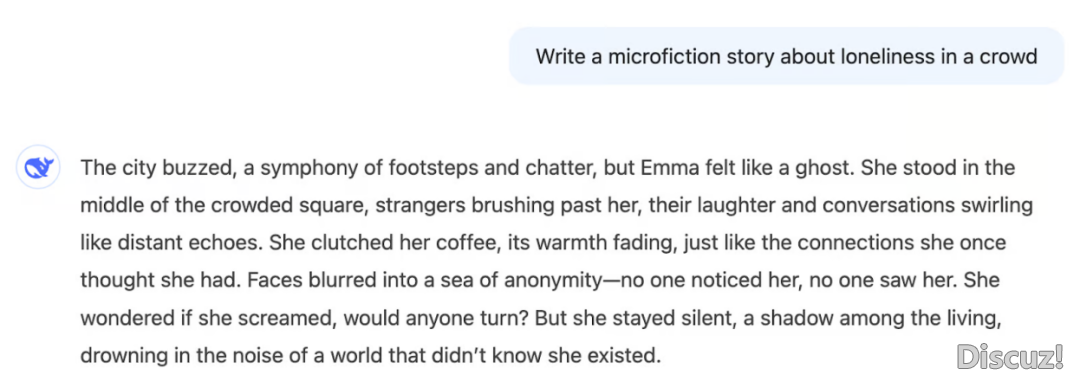The width and height of the screenshot is (1080, 381).
Task: Click the word "buzzed" near the story start
Action: 193,169
